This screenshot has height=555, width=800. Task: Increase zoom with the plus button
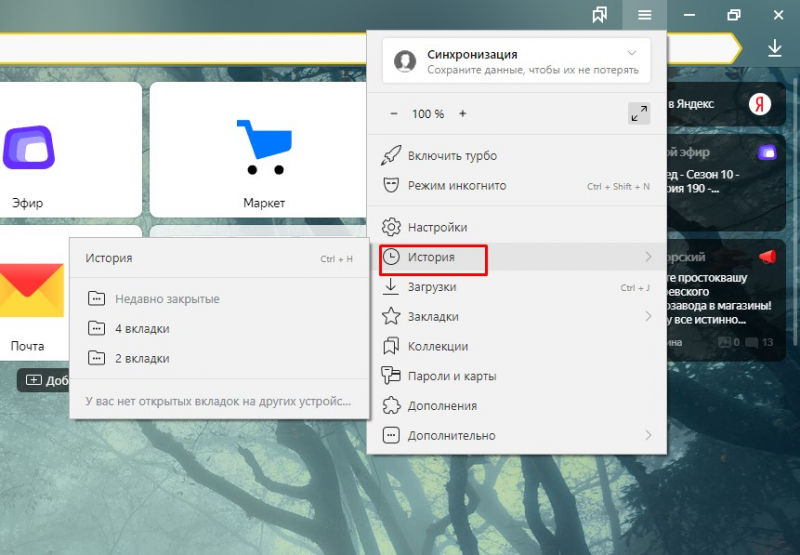pos(463,113)
